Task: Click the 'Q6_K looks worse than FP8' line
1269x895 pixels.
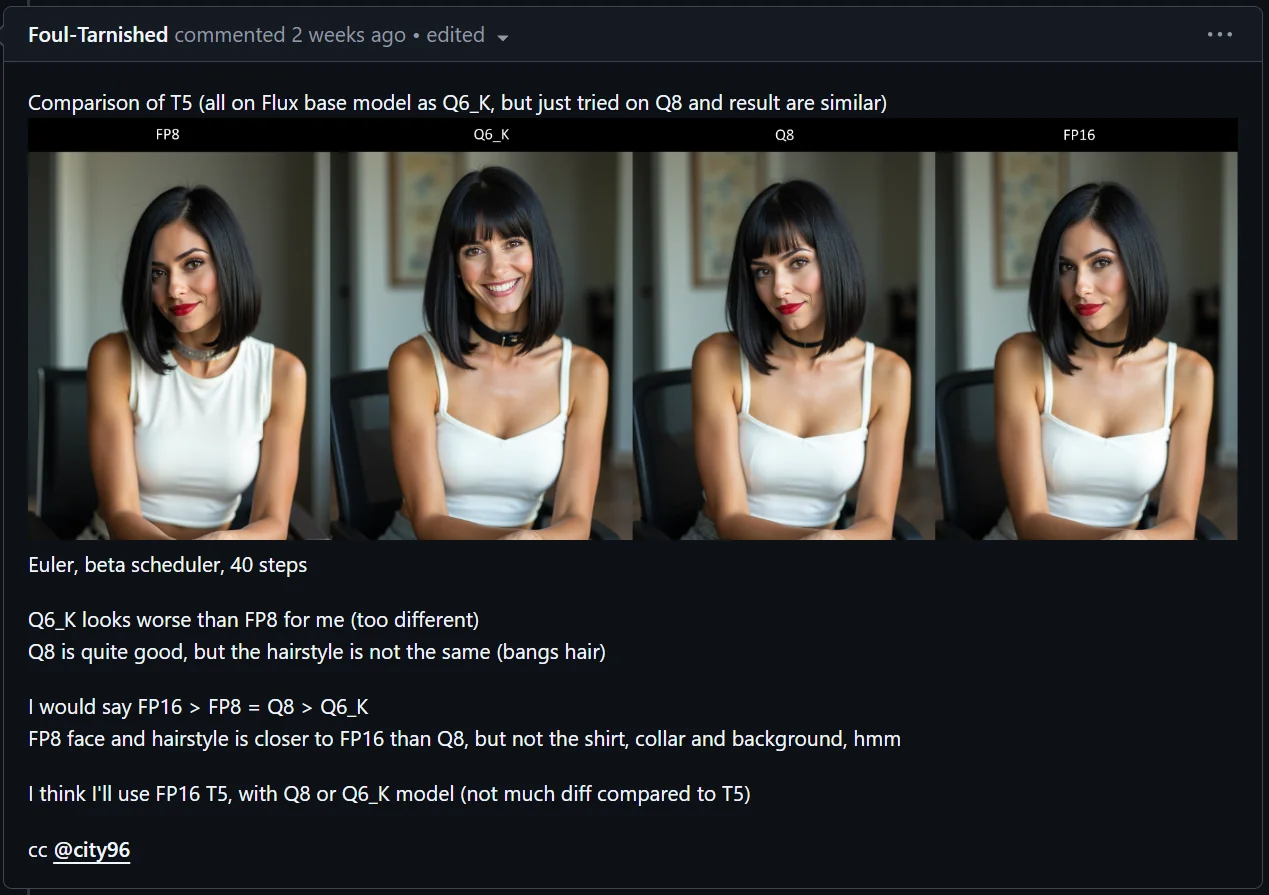Action: pos(253,620)
